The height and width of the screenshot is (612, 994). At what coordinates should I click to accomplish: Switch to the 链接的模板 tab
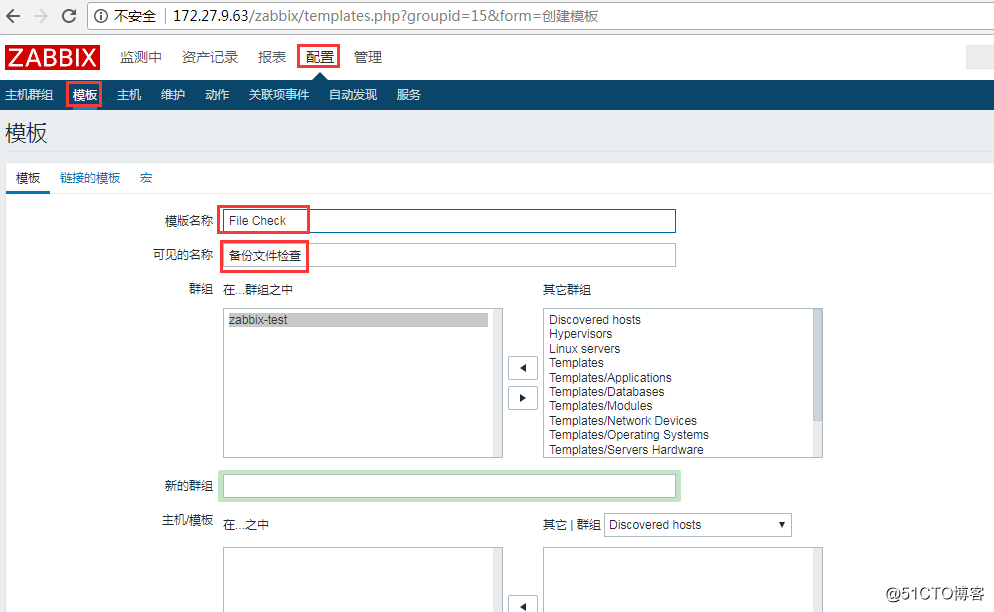[x=90, y=178]
